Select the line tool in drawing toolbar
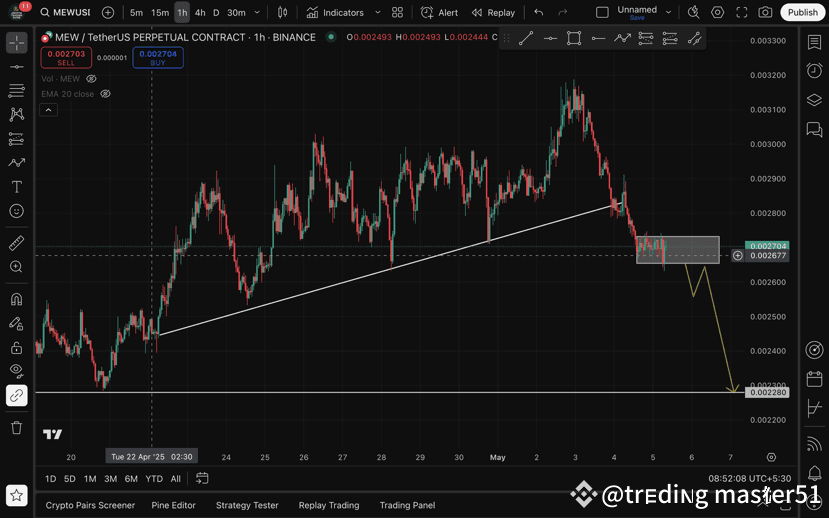The height and width of the screenshot is (518, 829). (x=526, y=38)
